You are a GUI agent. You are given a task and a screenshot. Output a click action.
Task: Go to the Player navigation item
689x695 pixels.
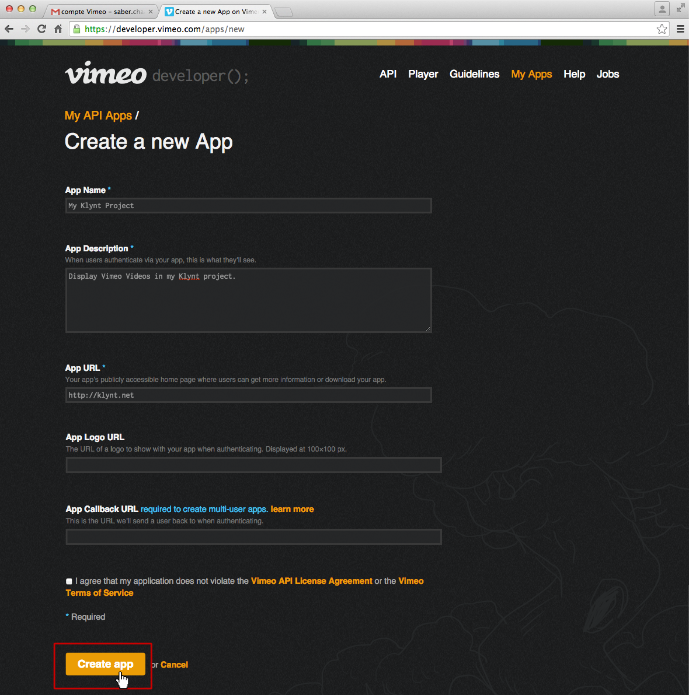pyautogui.click(x=423, y=74)
